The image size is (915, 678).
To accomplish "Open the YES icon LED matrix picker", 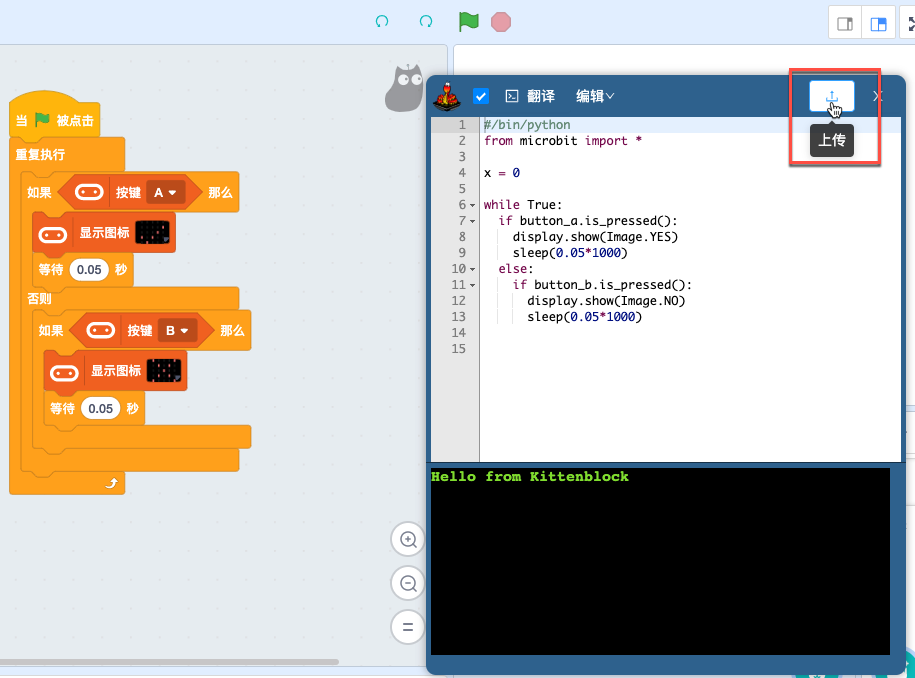I will tap(152, 232).
